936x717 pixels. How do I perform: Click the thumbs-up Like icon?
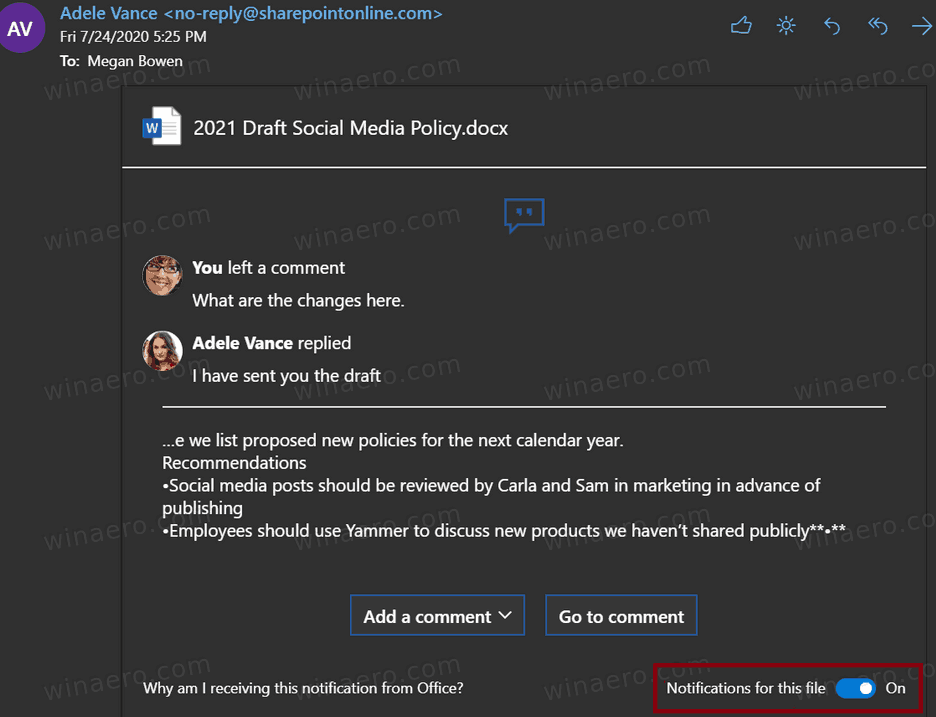point(741,26)
